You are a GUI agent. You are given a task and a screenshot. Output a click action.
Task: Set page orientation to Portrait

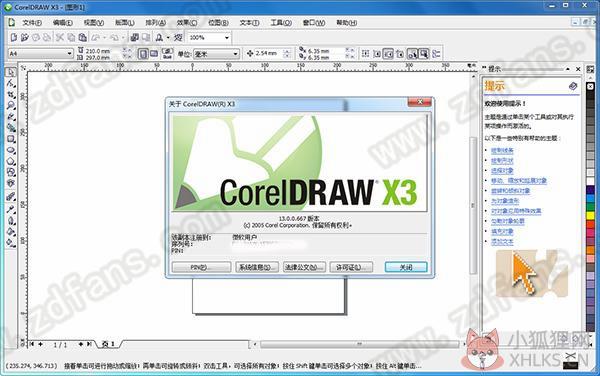coord(143,54)
